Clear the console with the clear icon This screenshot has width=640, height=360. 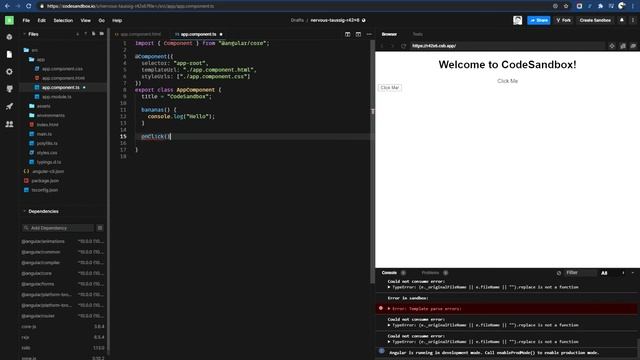(559, 273)
